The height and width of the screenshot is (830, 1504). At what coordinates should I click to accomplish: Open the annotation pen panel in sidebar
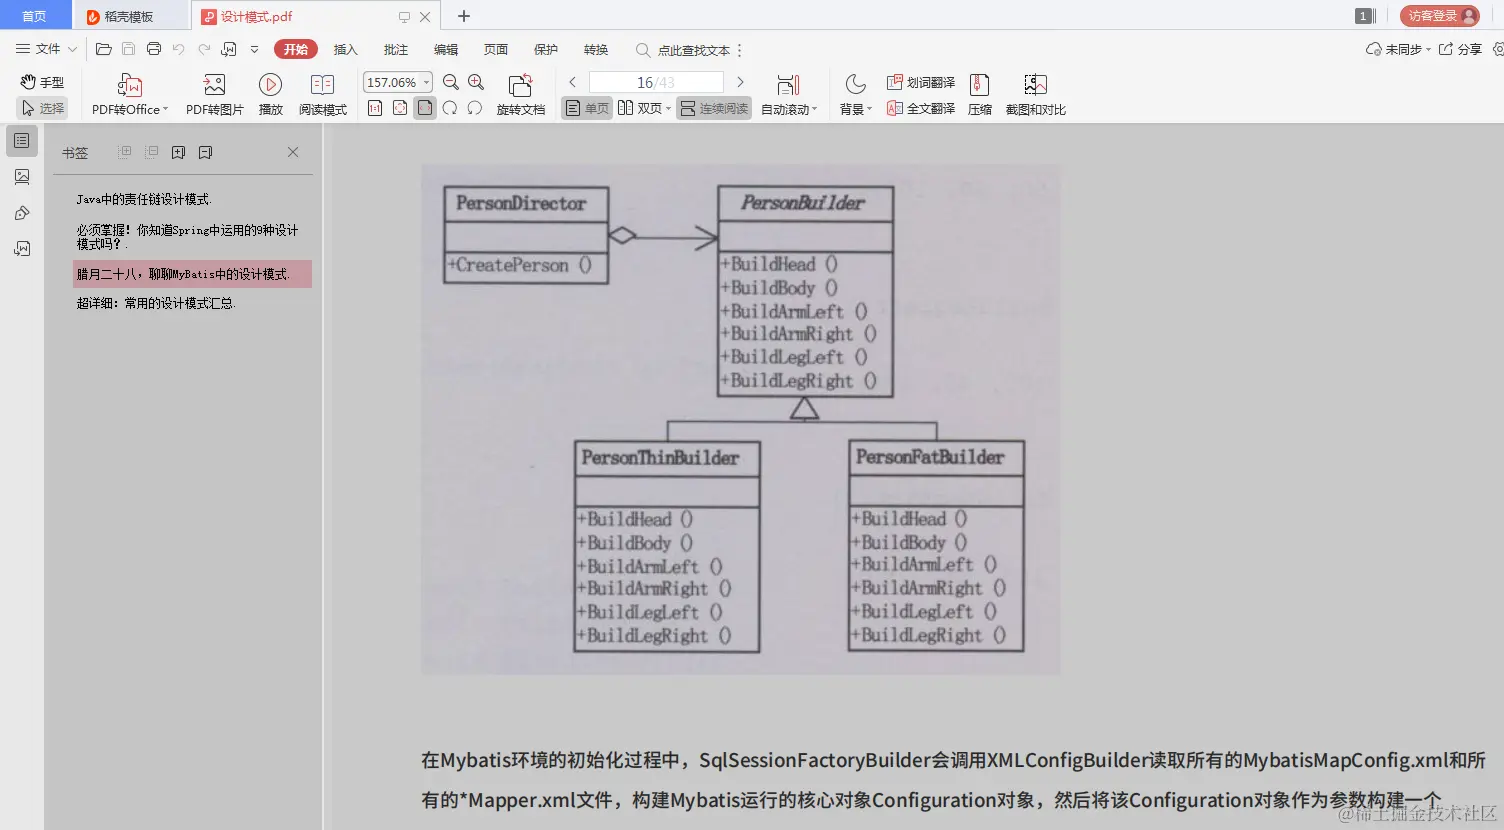(21, 212)
